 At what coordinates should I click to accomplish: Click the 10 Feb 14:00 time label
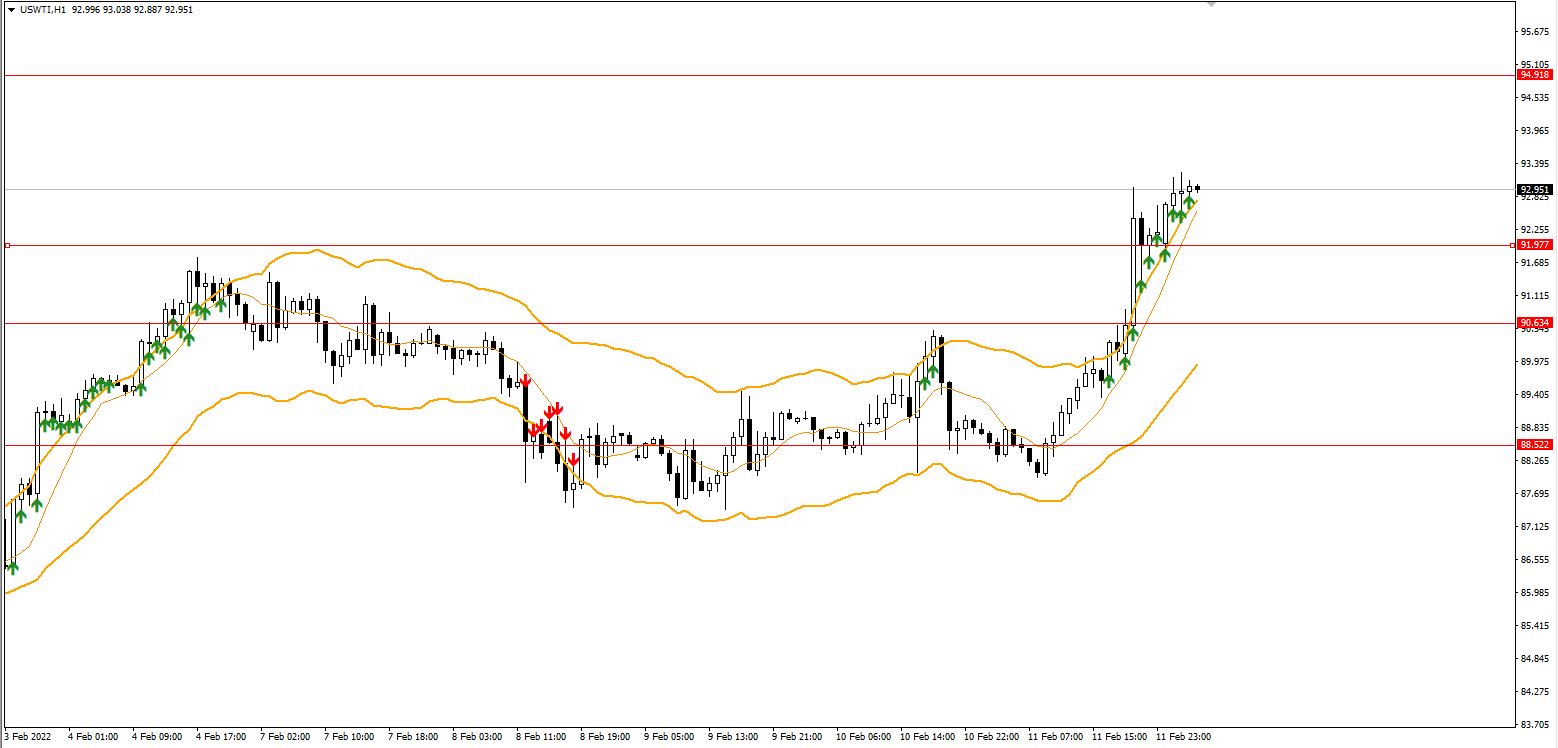click(927, 737)
